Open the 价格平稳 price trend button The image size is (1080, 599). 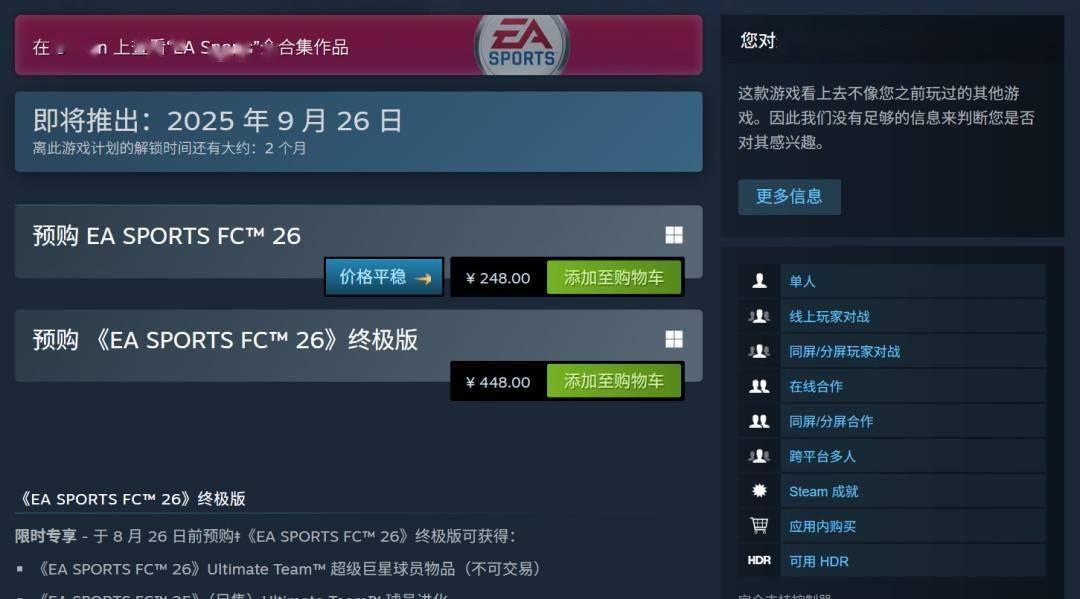[x=384, y=277]
